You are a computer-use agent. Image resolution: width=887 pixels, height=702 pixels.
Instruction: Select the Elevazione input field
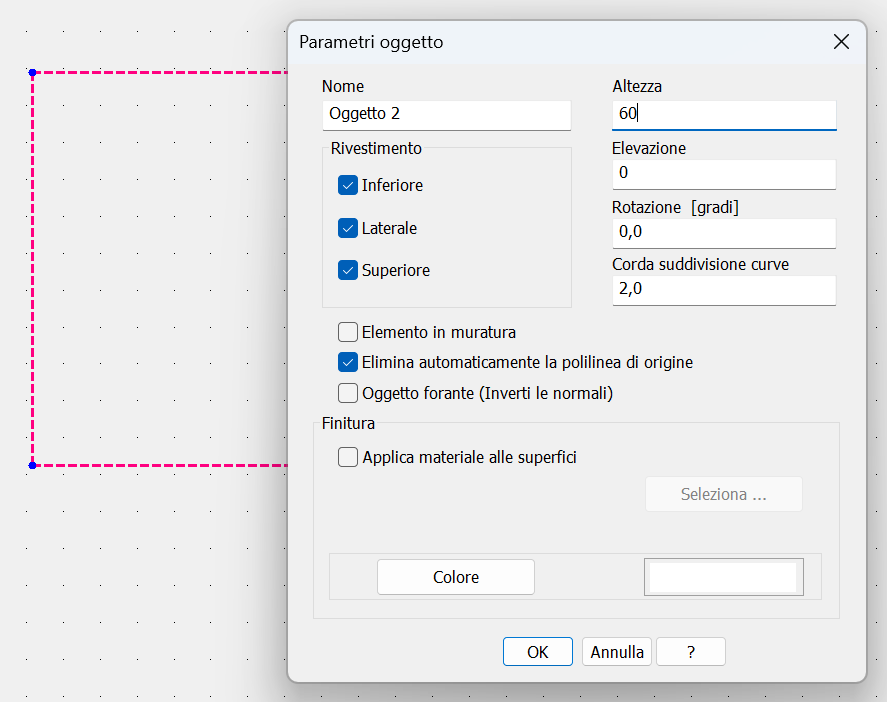click(x=724, y=174)
